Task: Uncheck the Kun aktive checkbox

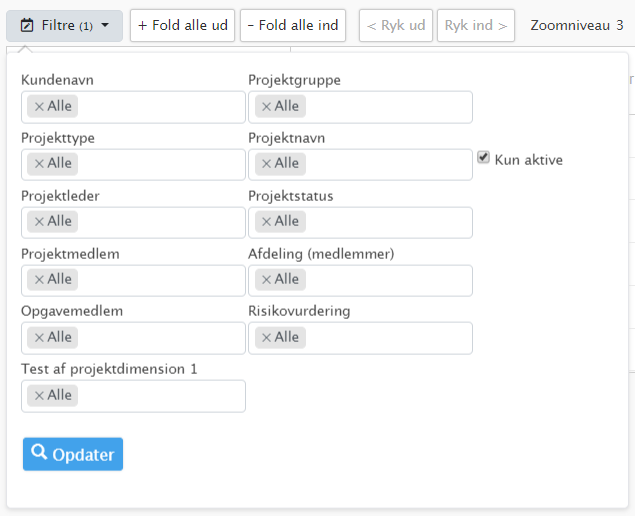Action: pyautogui.click(x=483, y=158)
